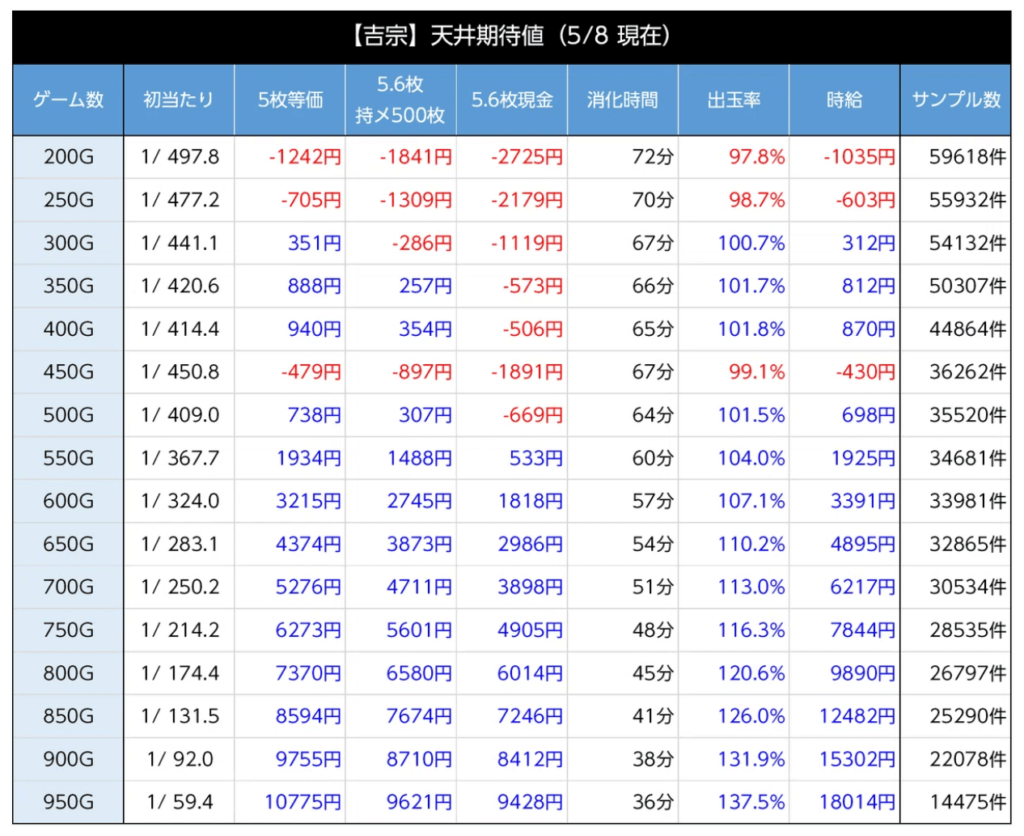
Task: Click the 120.6% payout rate cell
Action: pyautogui.click(x=751, y=673)
